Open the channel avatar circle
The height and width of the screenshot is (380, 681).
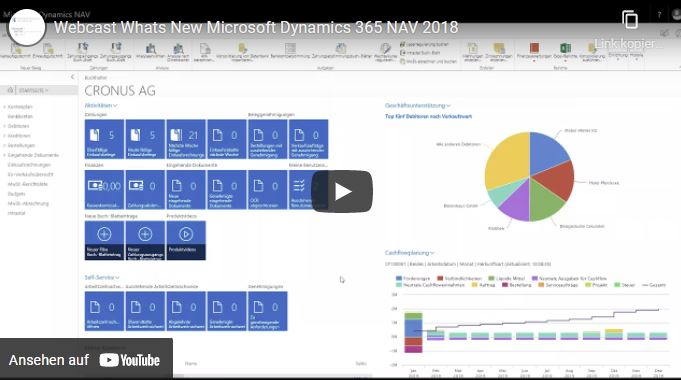click(x=27, y=27)
